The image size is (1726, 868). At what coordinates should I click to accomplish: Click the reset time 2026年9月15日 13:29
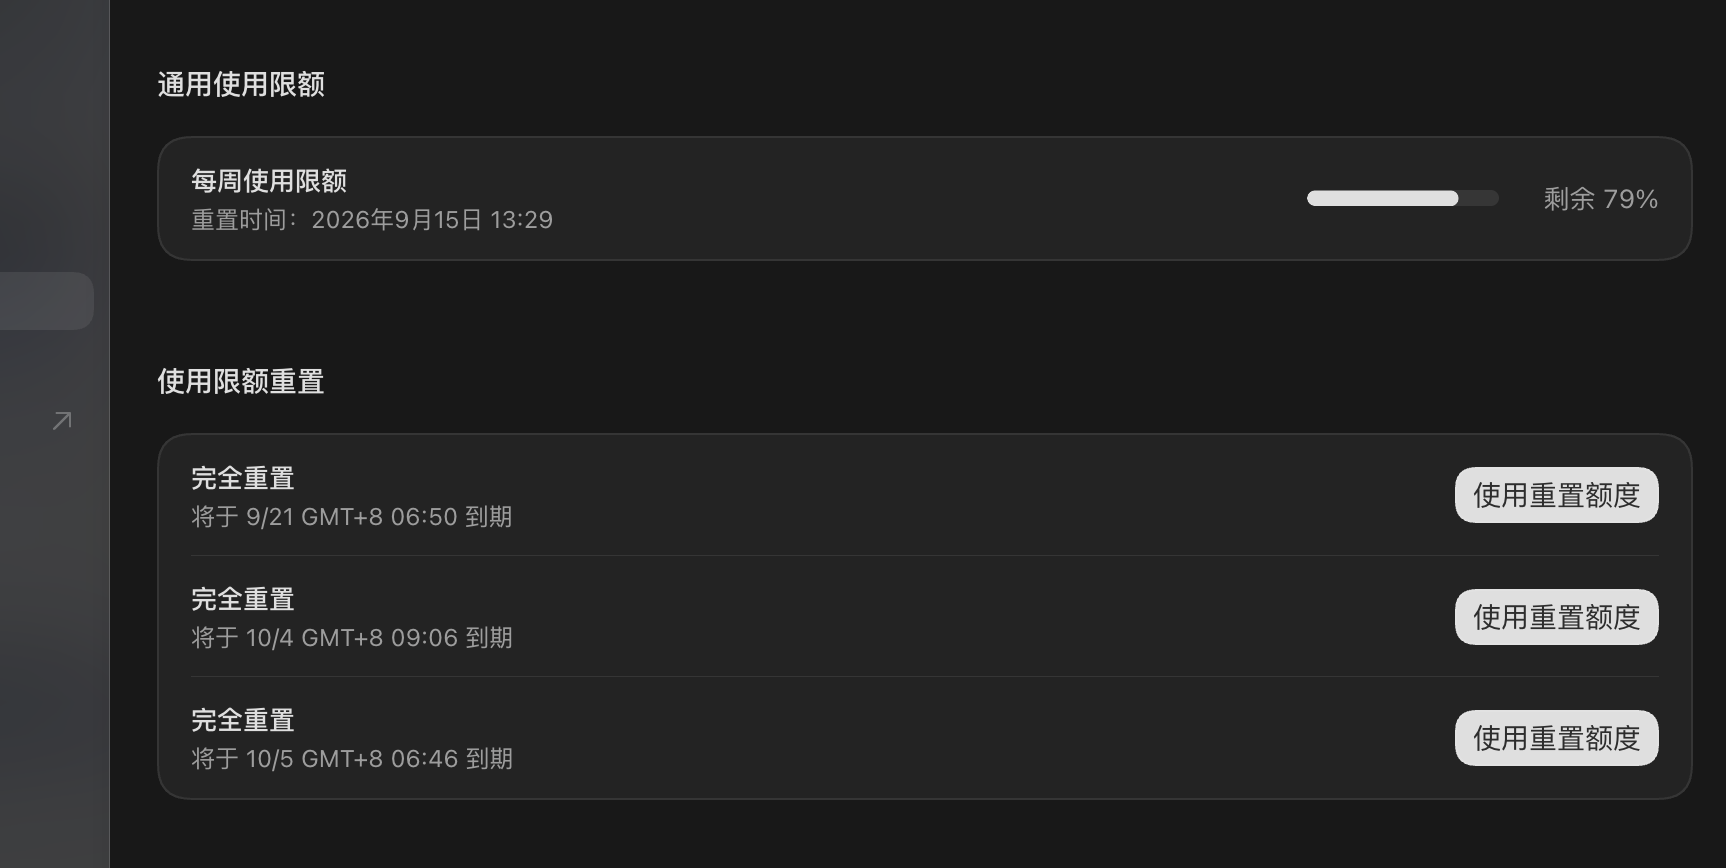pyautogui.click(x=432, y=220)
